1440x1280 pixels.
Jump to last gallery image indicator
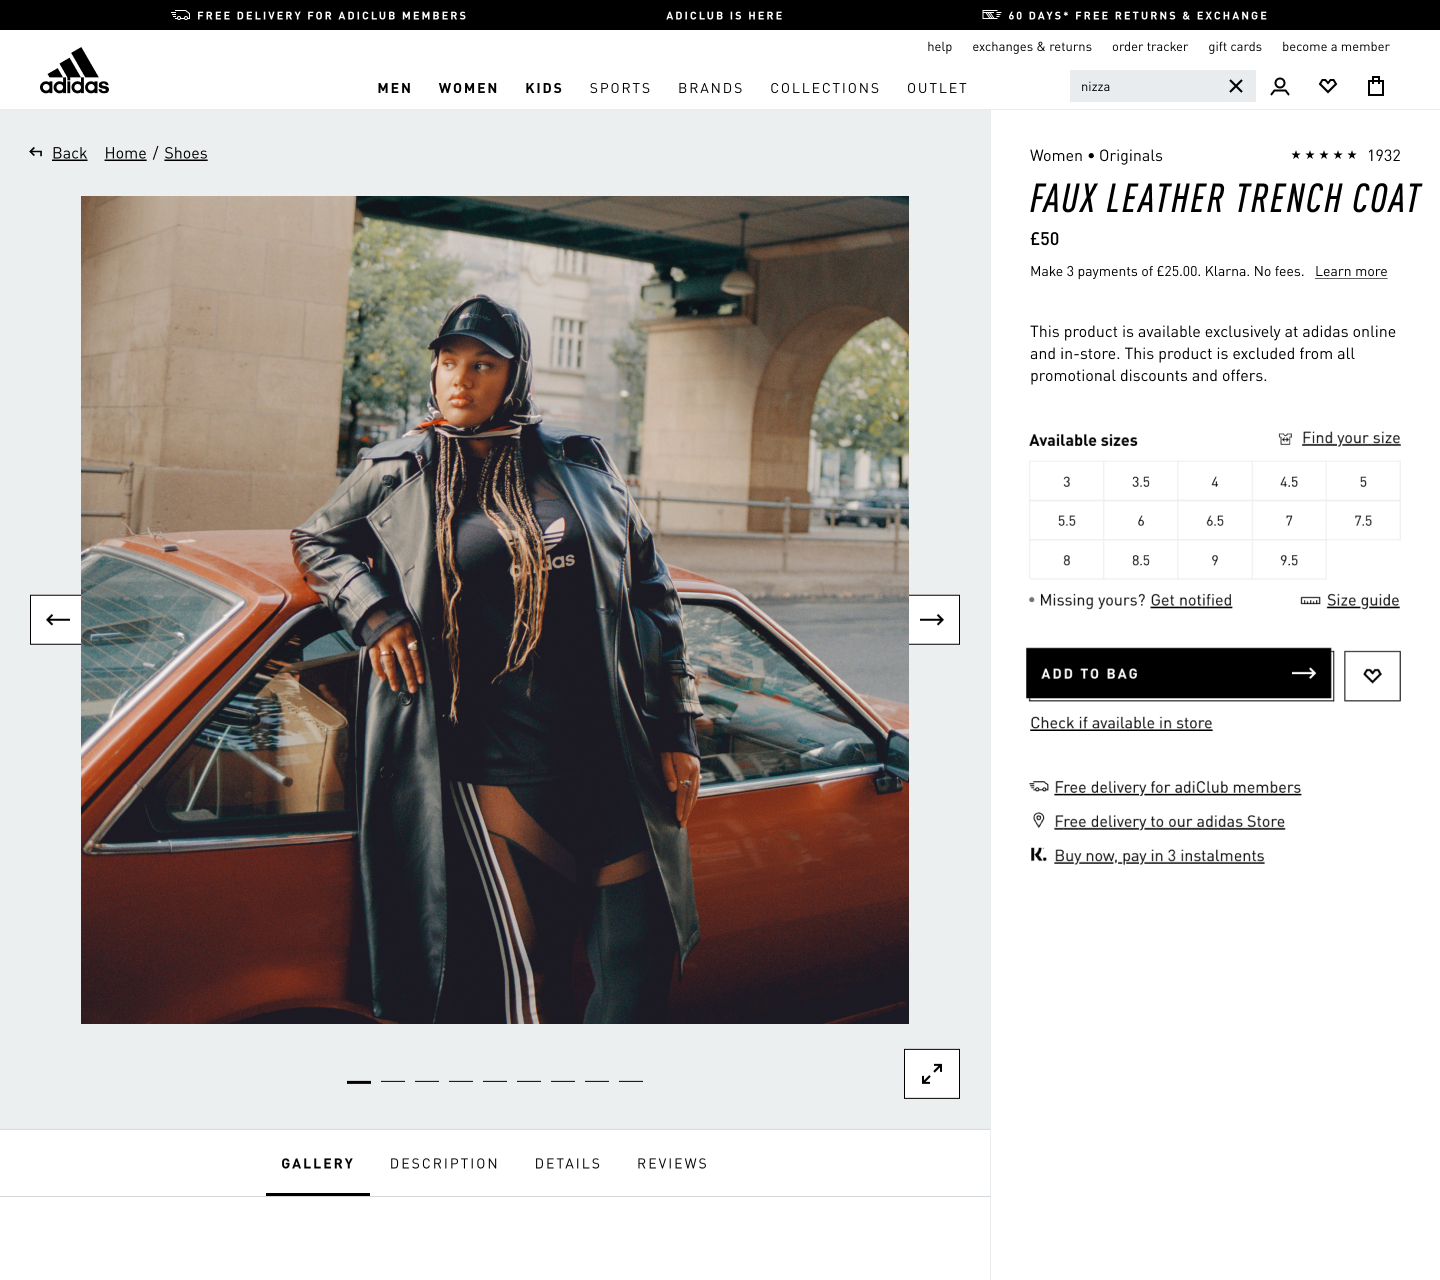(x=631, y=1081)
